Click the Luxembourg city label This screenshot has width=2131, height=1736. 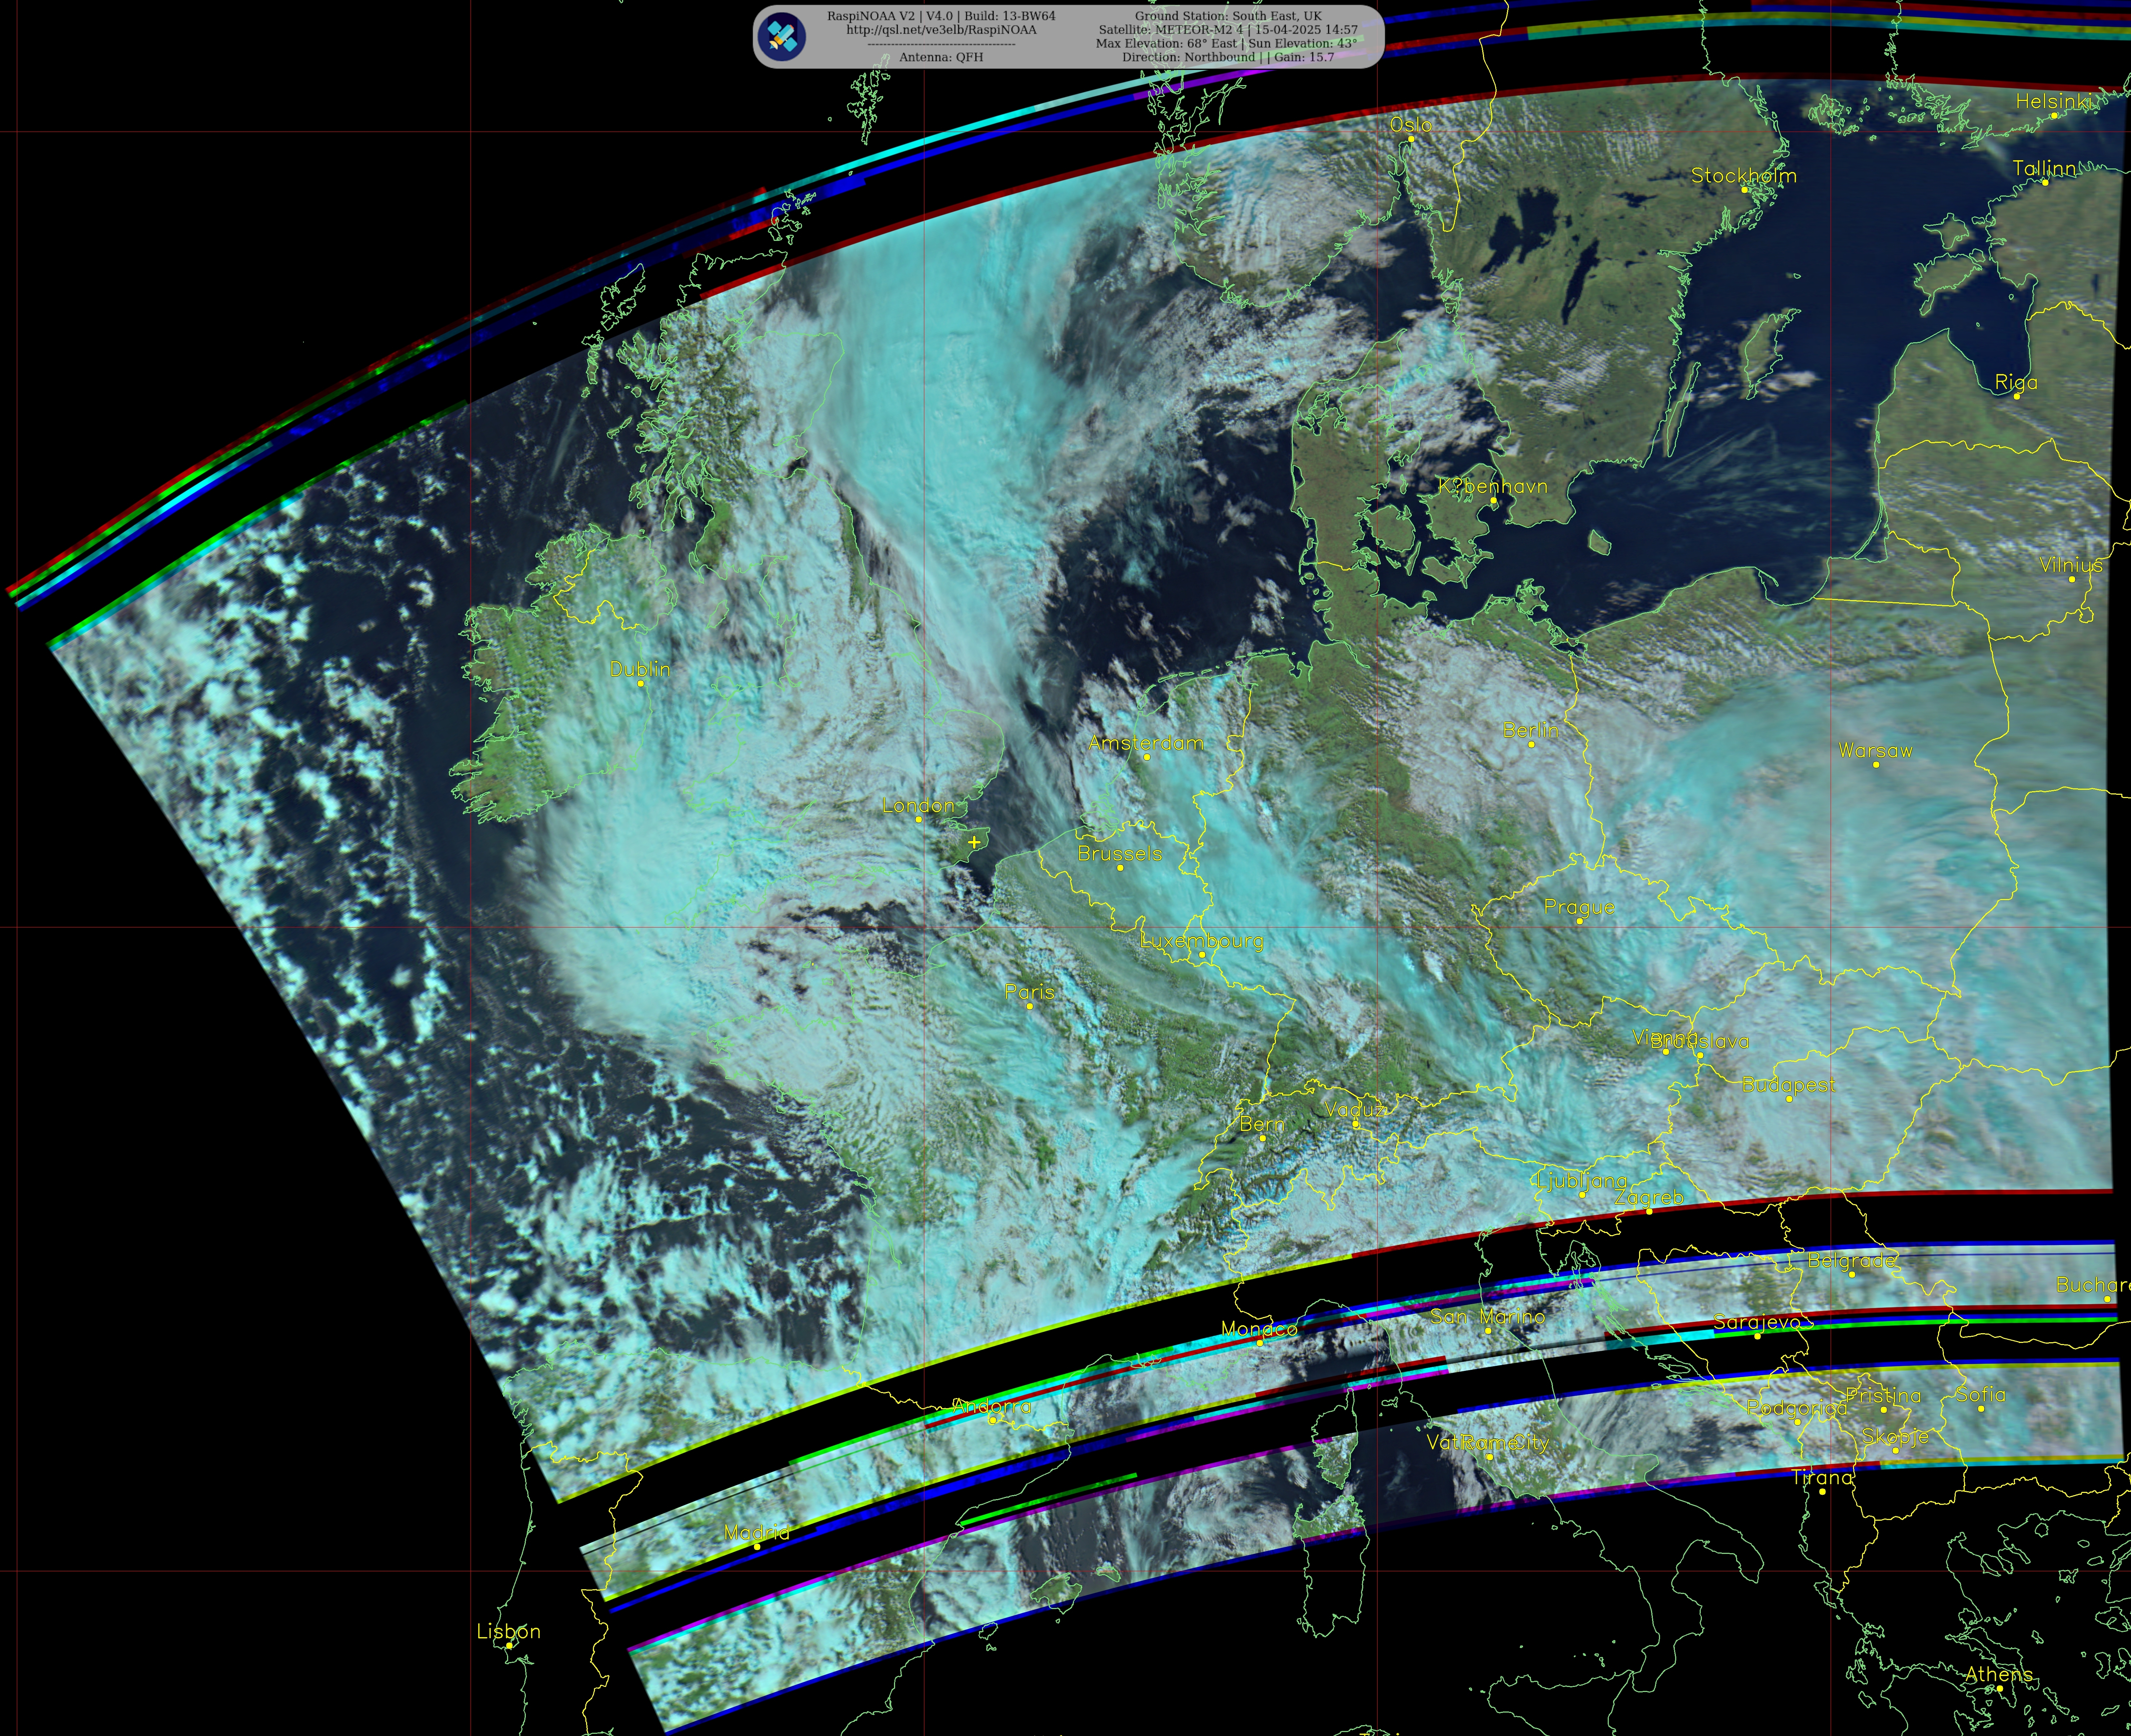click(1202, 941)
